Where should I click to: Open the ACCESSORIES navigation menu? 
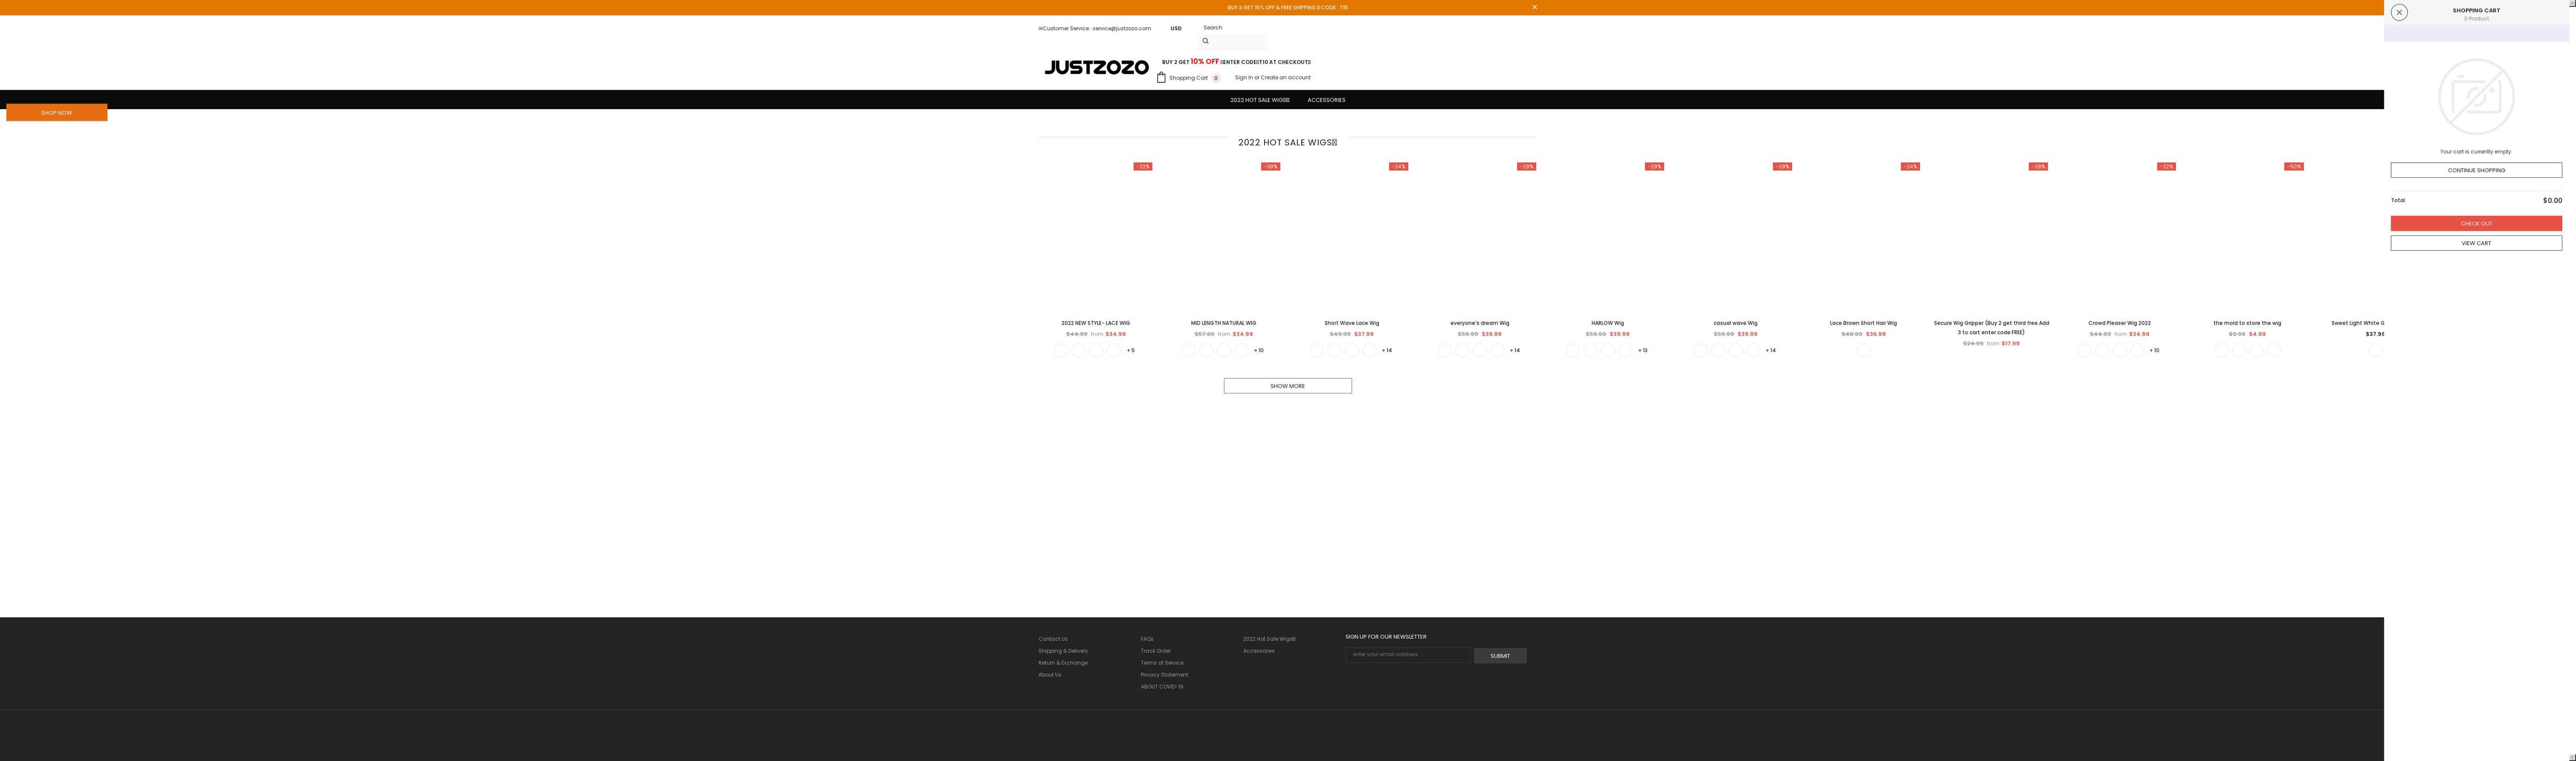click(1326, 100)
